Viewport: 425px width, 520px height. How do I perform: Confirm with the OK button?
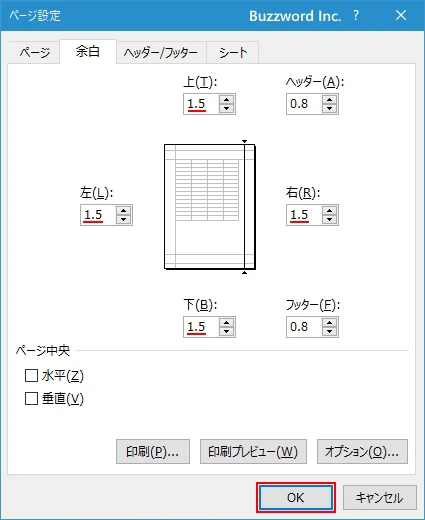296,498
